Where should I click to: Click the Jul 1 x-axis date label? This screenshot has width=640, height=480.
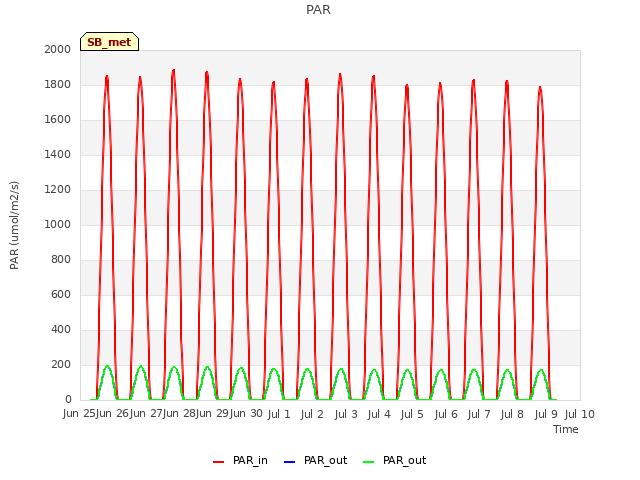pyautogui.click(x=279, y=414)
